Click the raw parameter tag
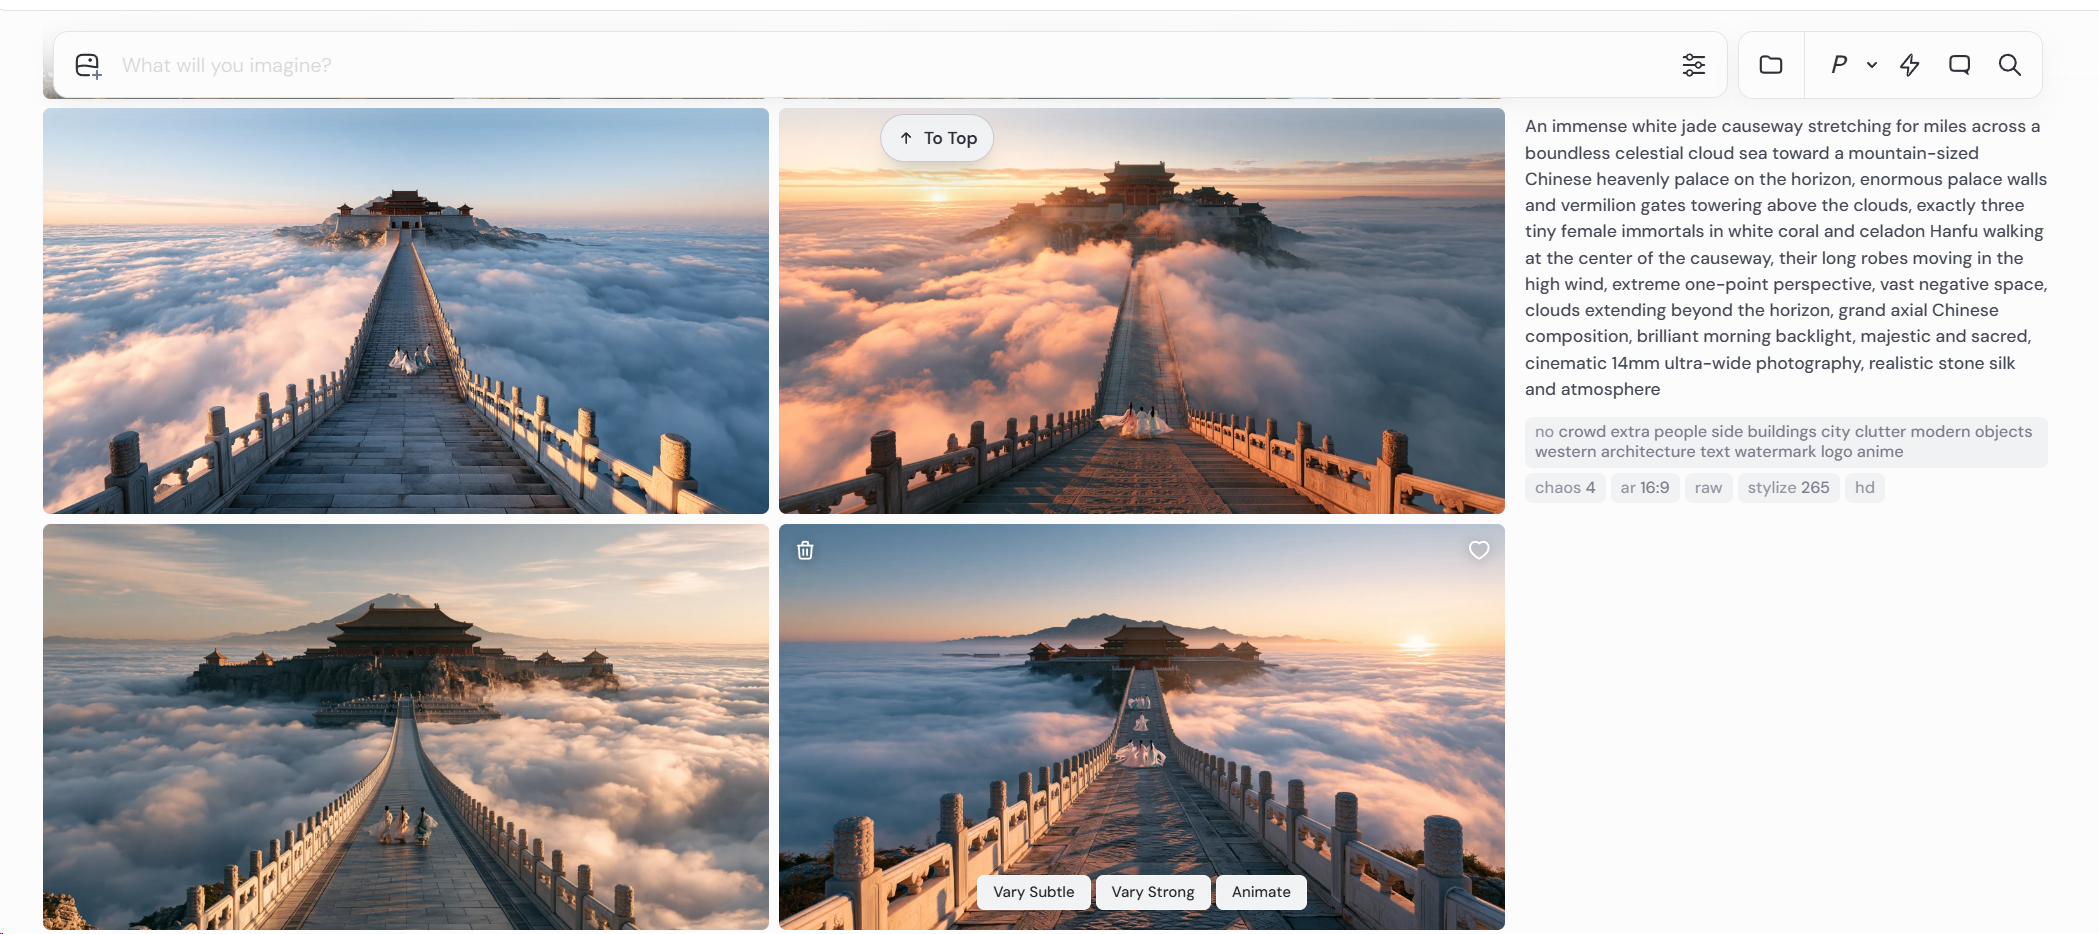This screenshot has width=2099, height=934. (x=1708, y=488)
